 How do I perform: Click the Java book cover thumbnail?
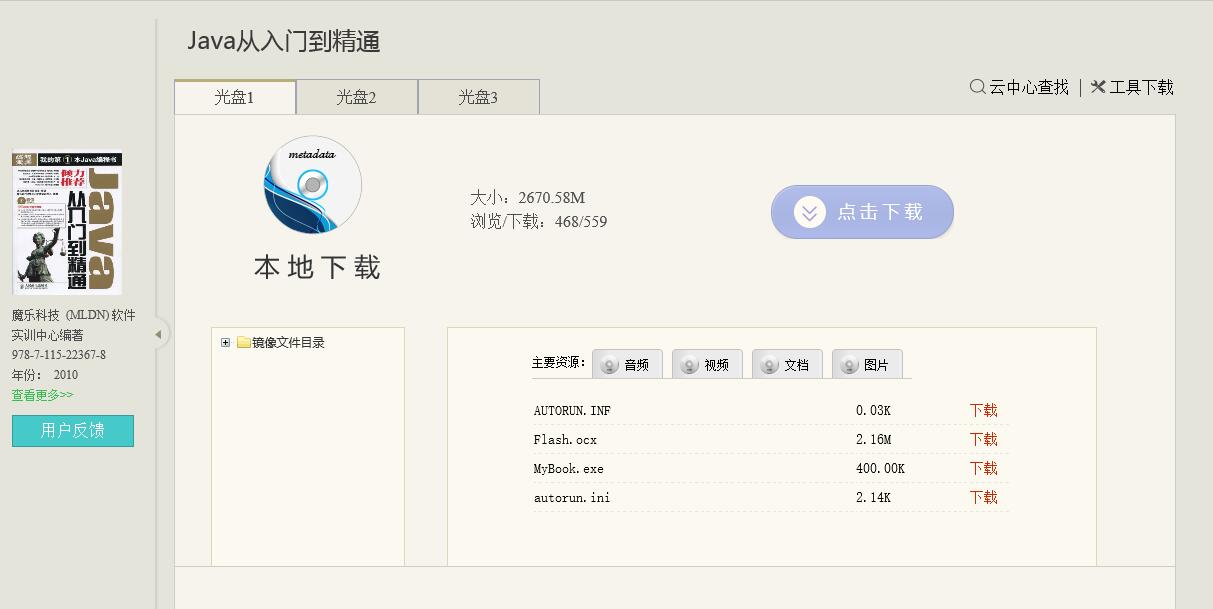[x=67, y=223]
